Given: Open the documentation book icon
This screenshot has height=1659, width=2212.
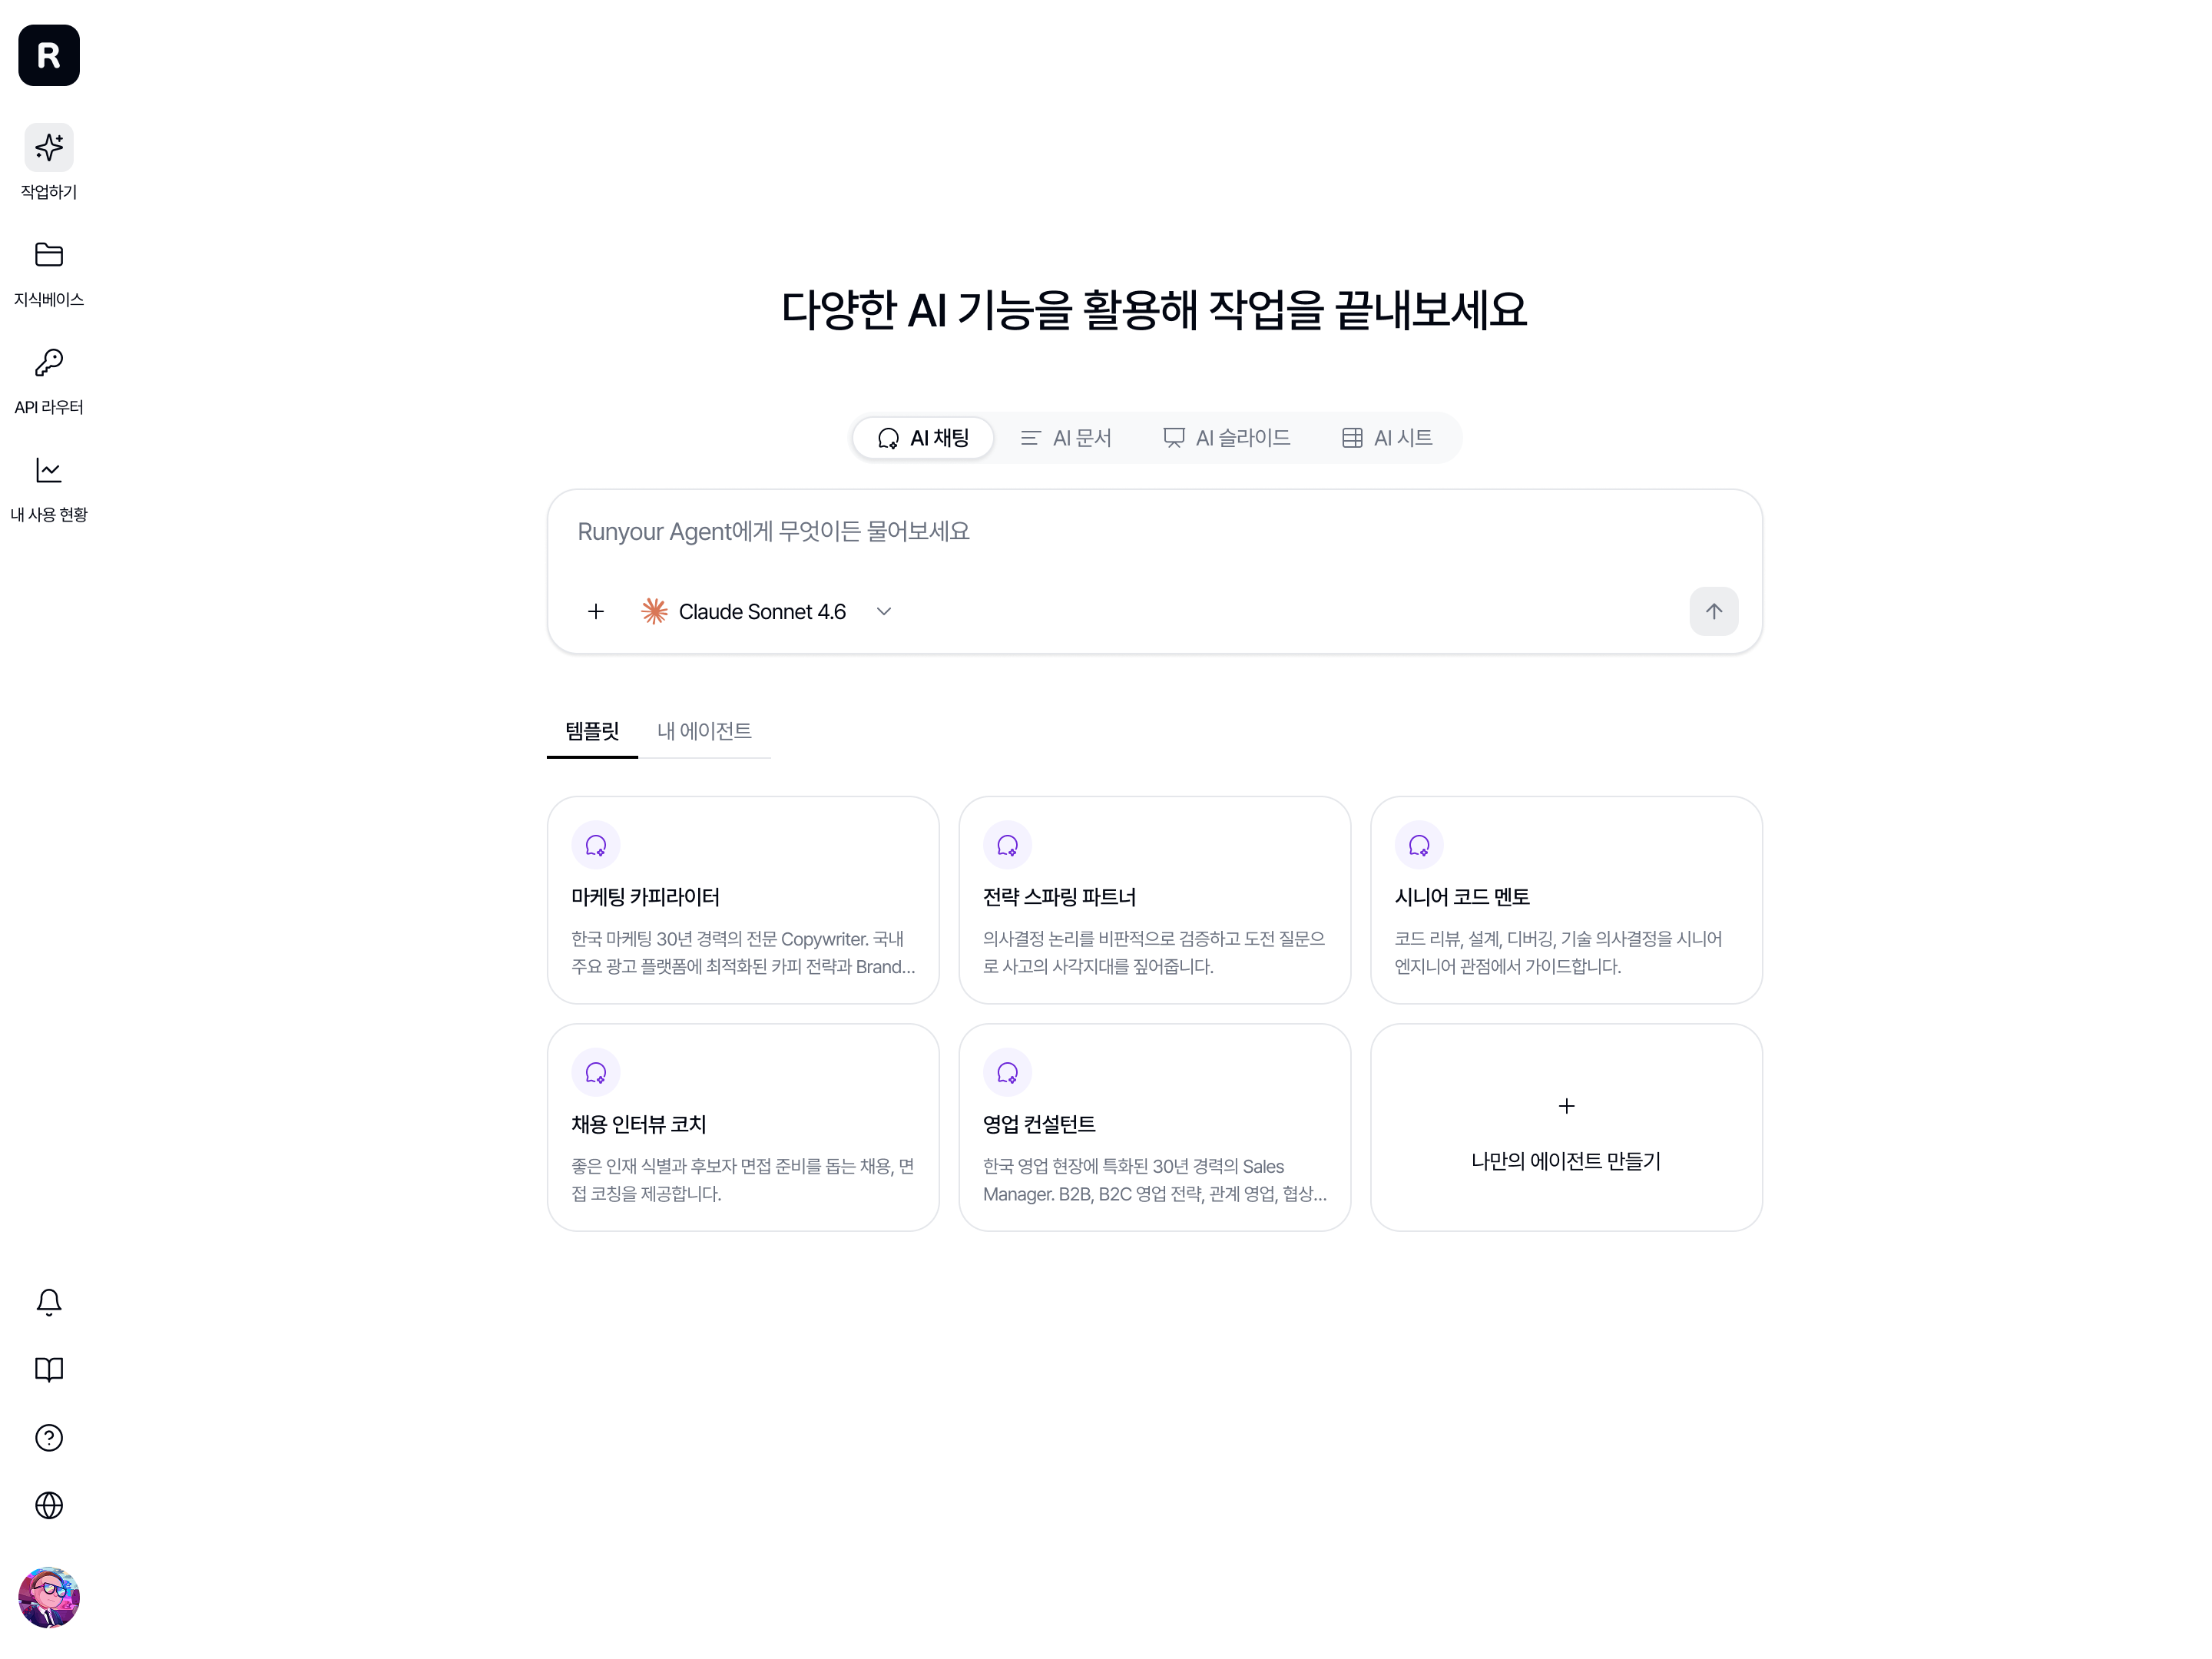Looking at the screenshot, I should click(x=49, y=1370).
